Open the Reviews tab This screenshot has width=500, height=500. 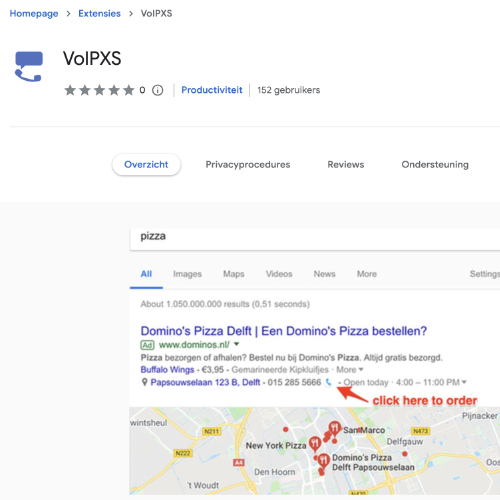pos(346,164)
